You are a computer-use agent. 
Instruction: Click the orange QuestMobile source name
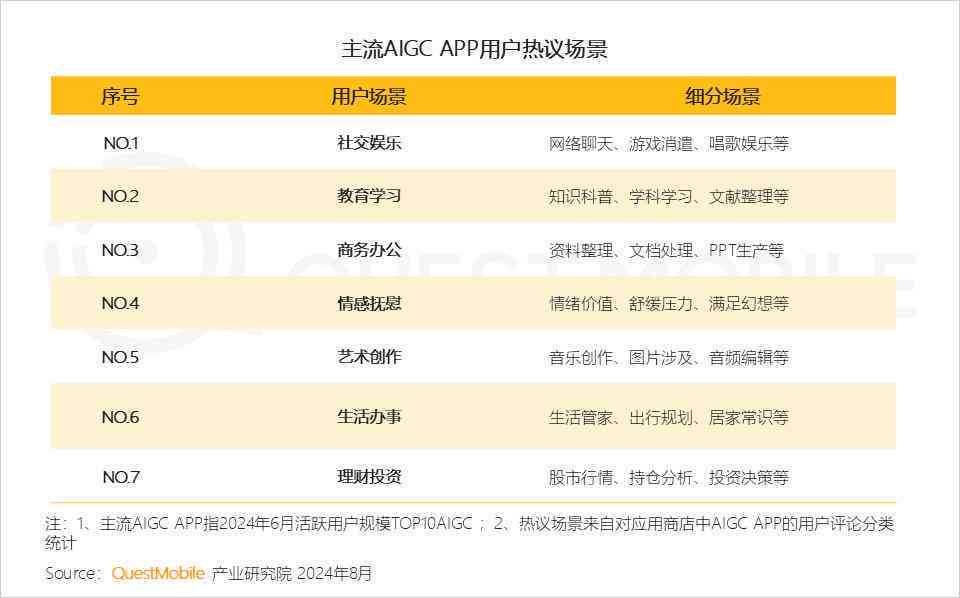pyautogui.click(x=158, y=574)
